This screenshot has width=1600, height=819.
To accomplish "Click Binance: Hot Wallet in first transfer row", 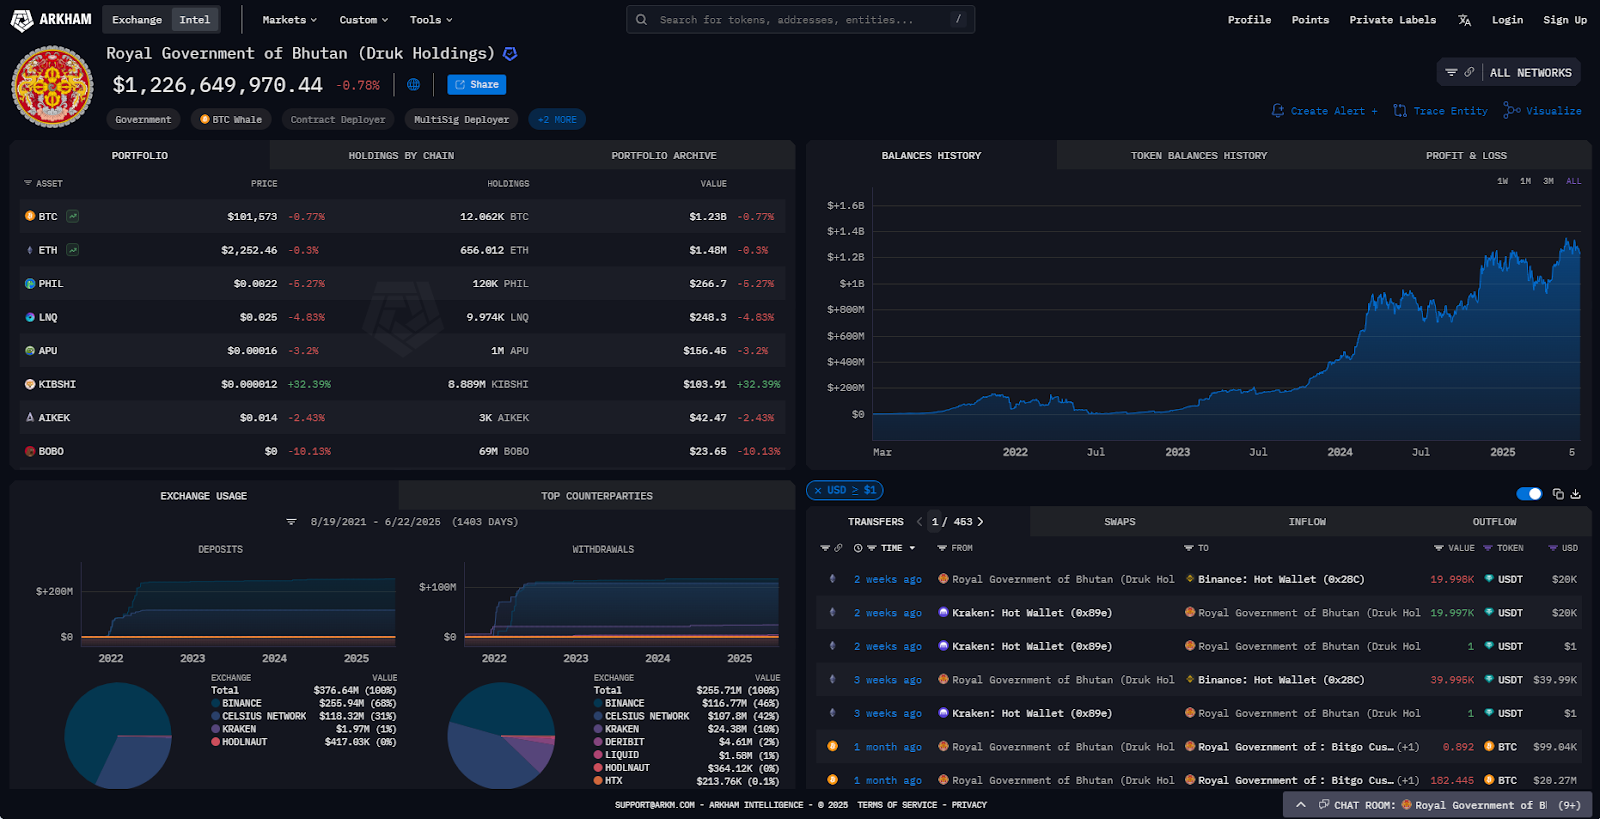I will point(1281,579).
